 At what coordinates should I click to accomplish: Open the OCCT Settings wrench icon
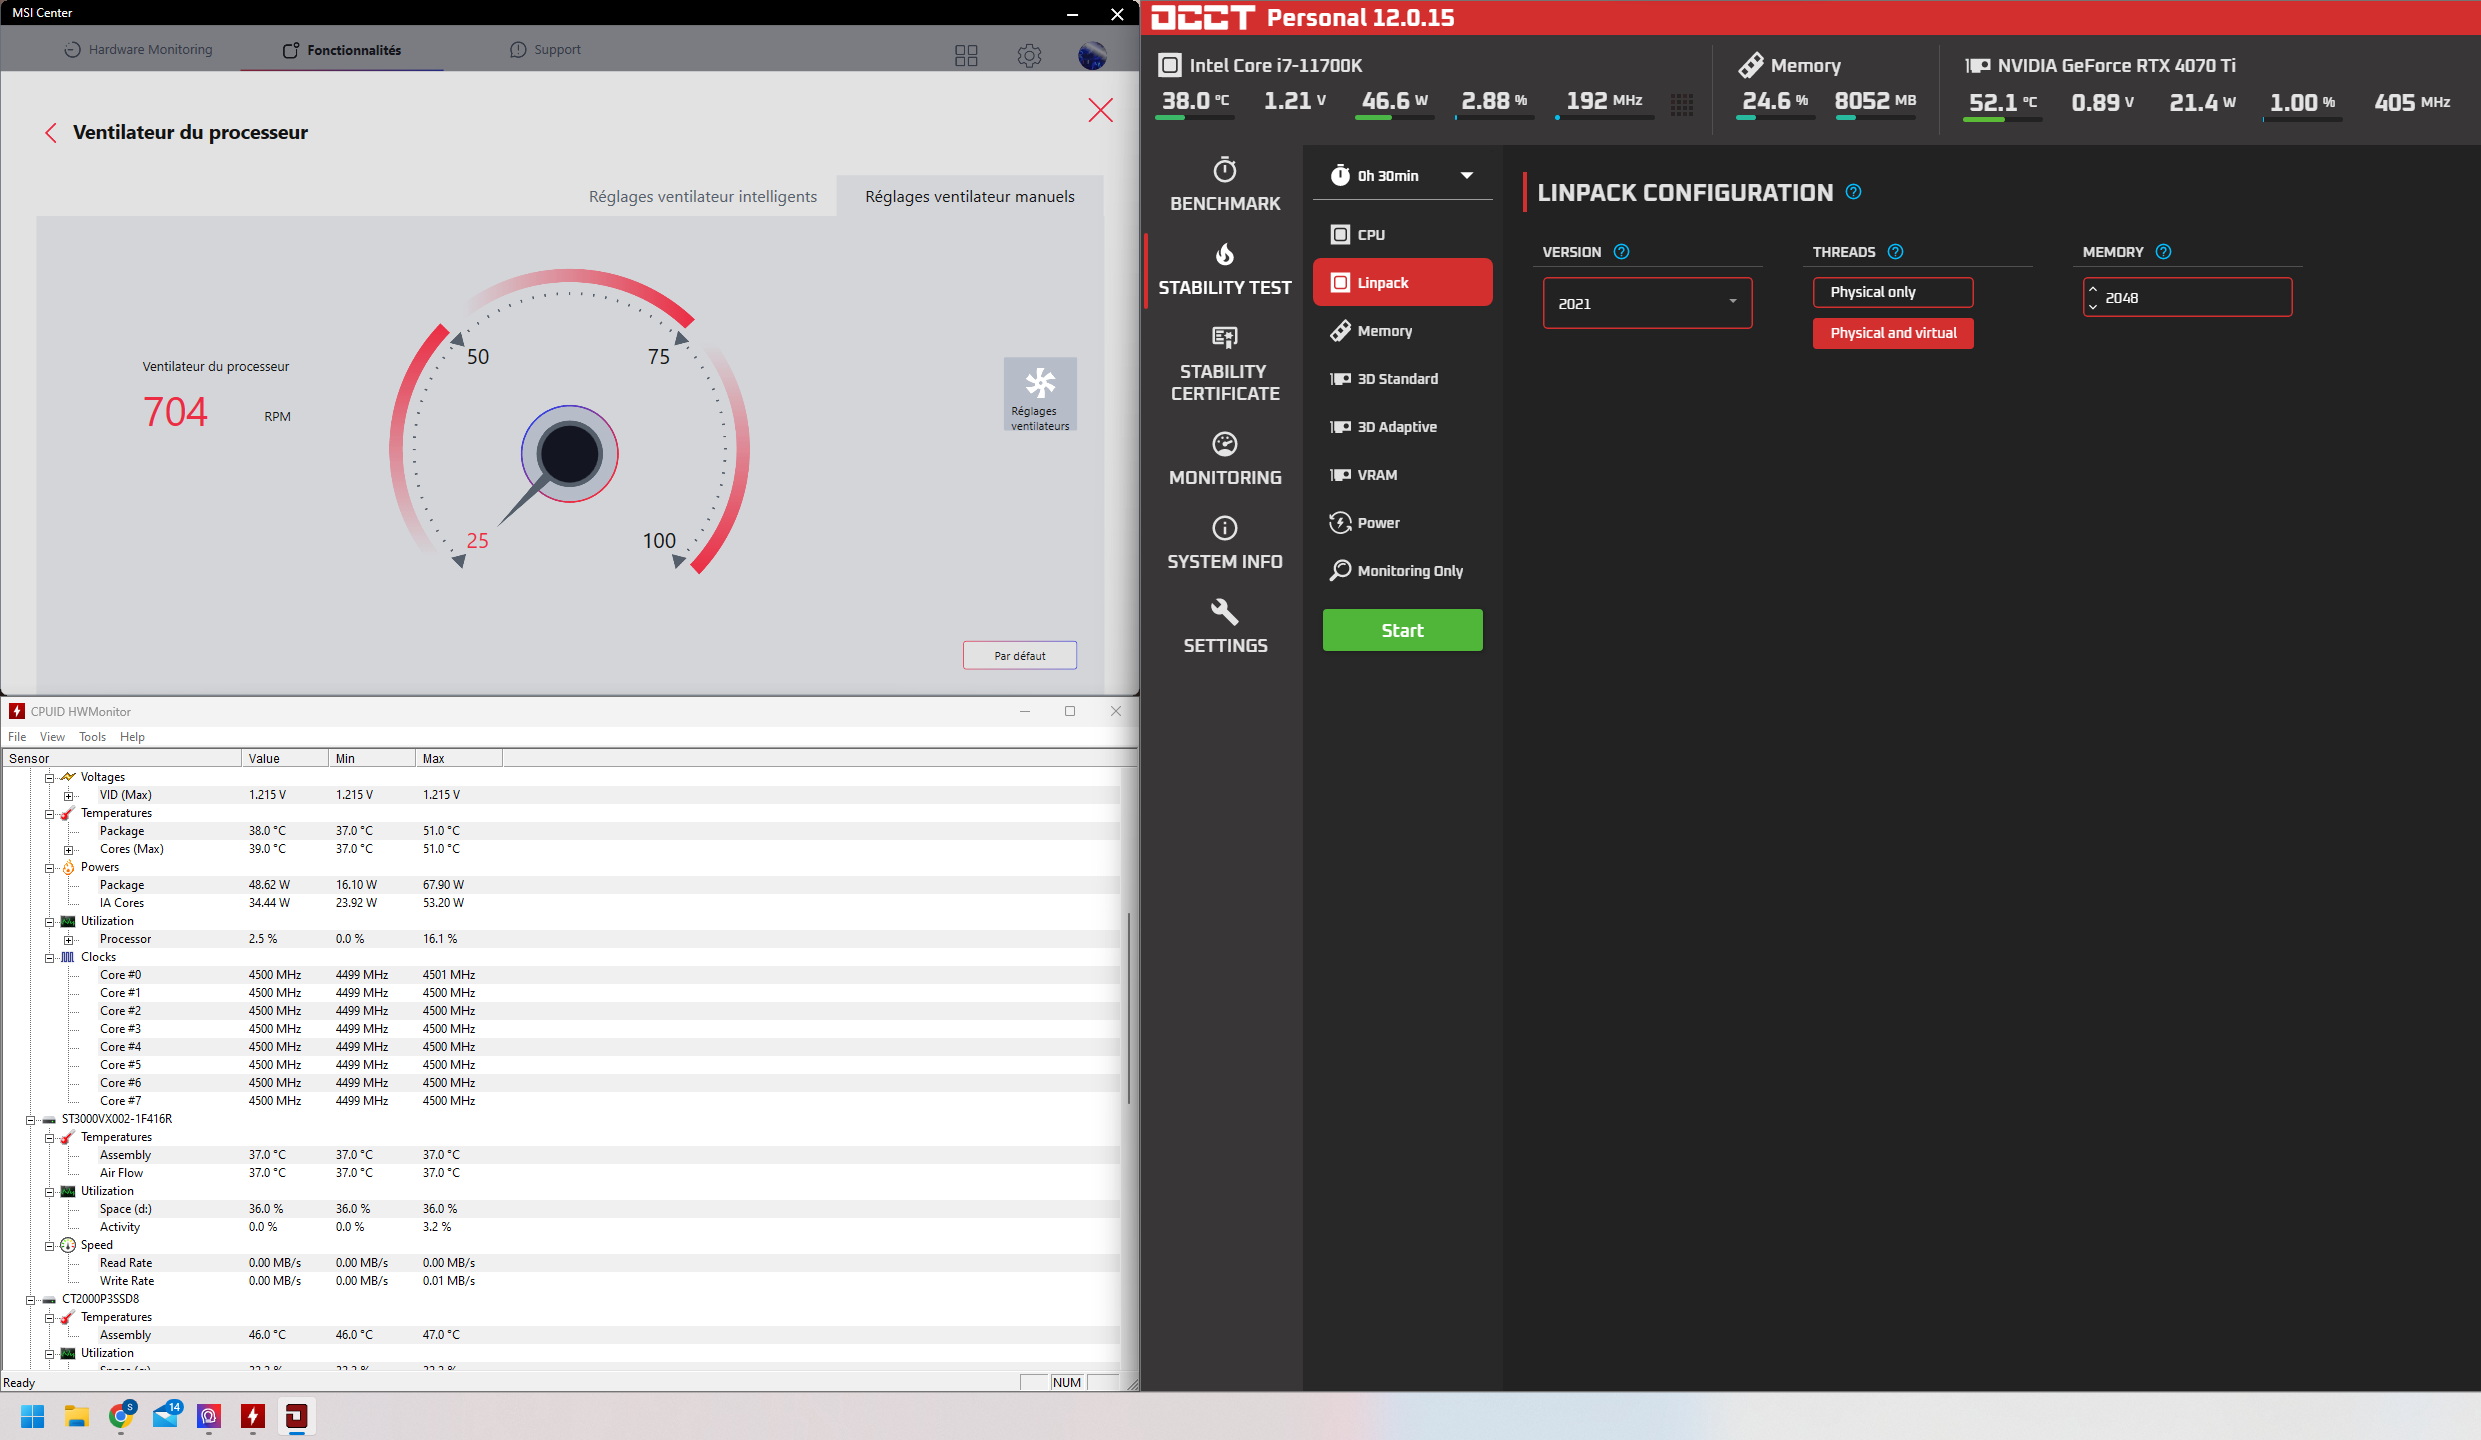click(1224, 612)
